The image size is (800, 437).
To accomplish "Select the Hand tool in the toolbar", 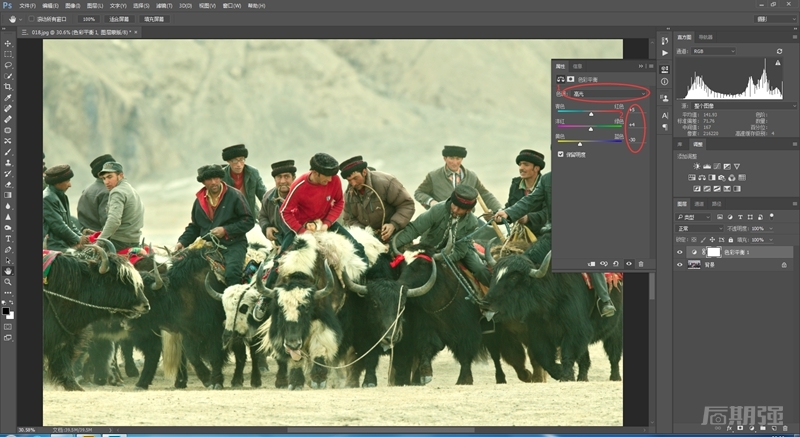I will click(x=8, y=271).
